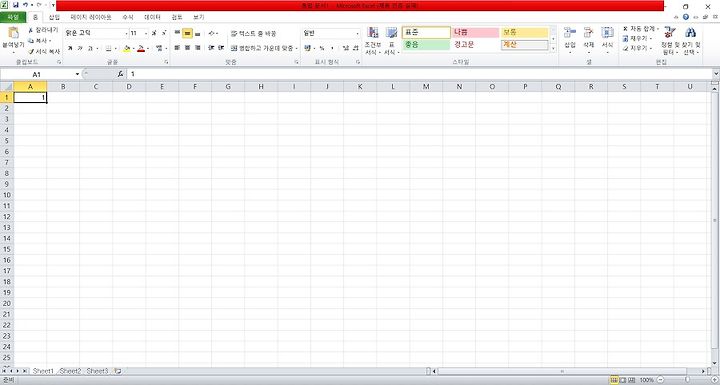Open the font size 11 dropdown

(x=146, y=33)
